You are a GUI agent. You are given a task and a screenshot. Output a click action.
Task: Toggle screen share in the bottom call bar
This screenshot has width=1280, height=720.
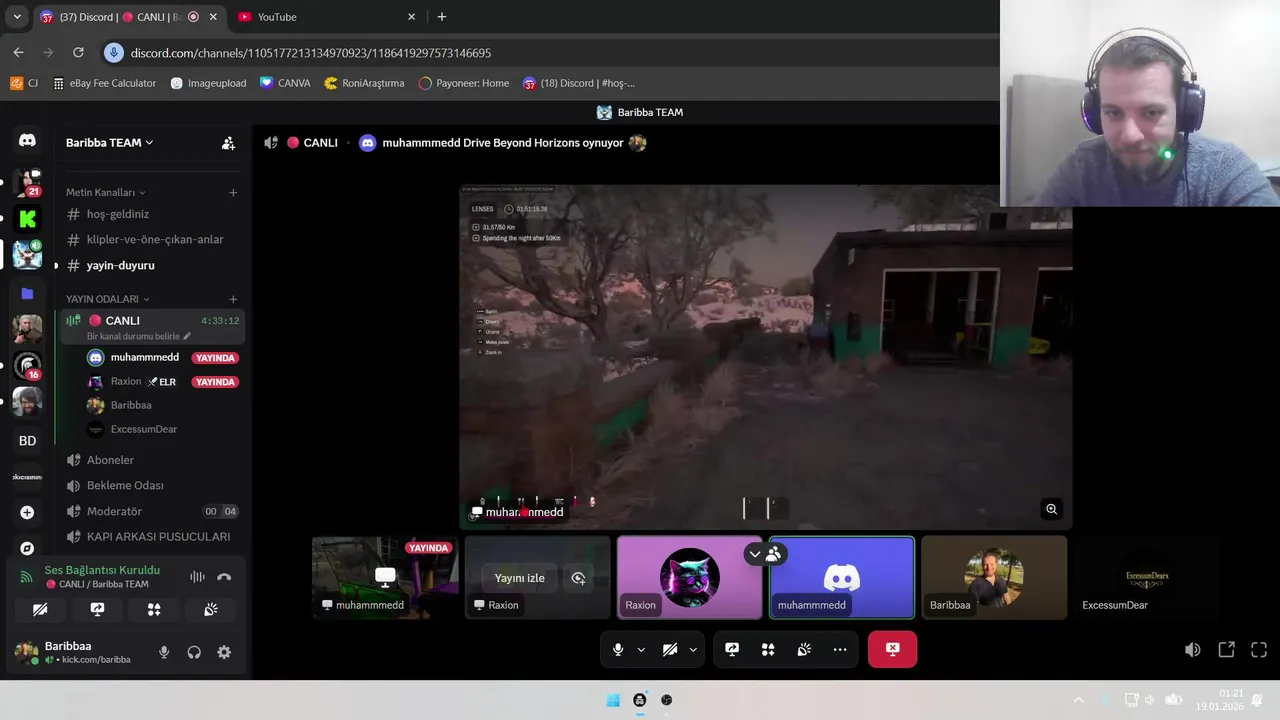click(x=732, y=650)
